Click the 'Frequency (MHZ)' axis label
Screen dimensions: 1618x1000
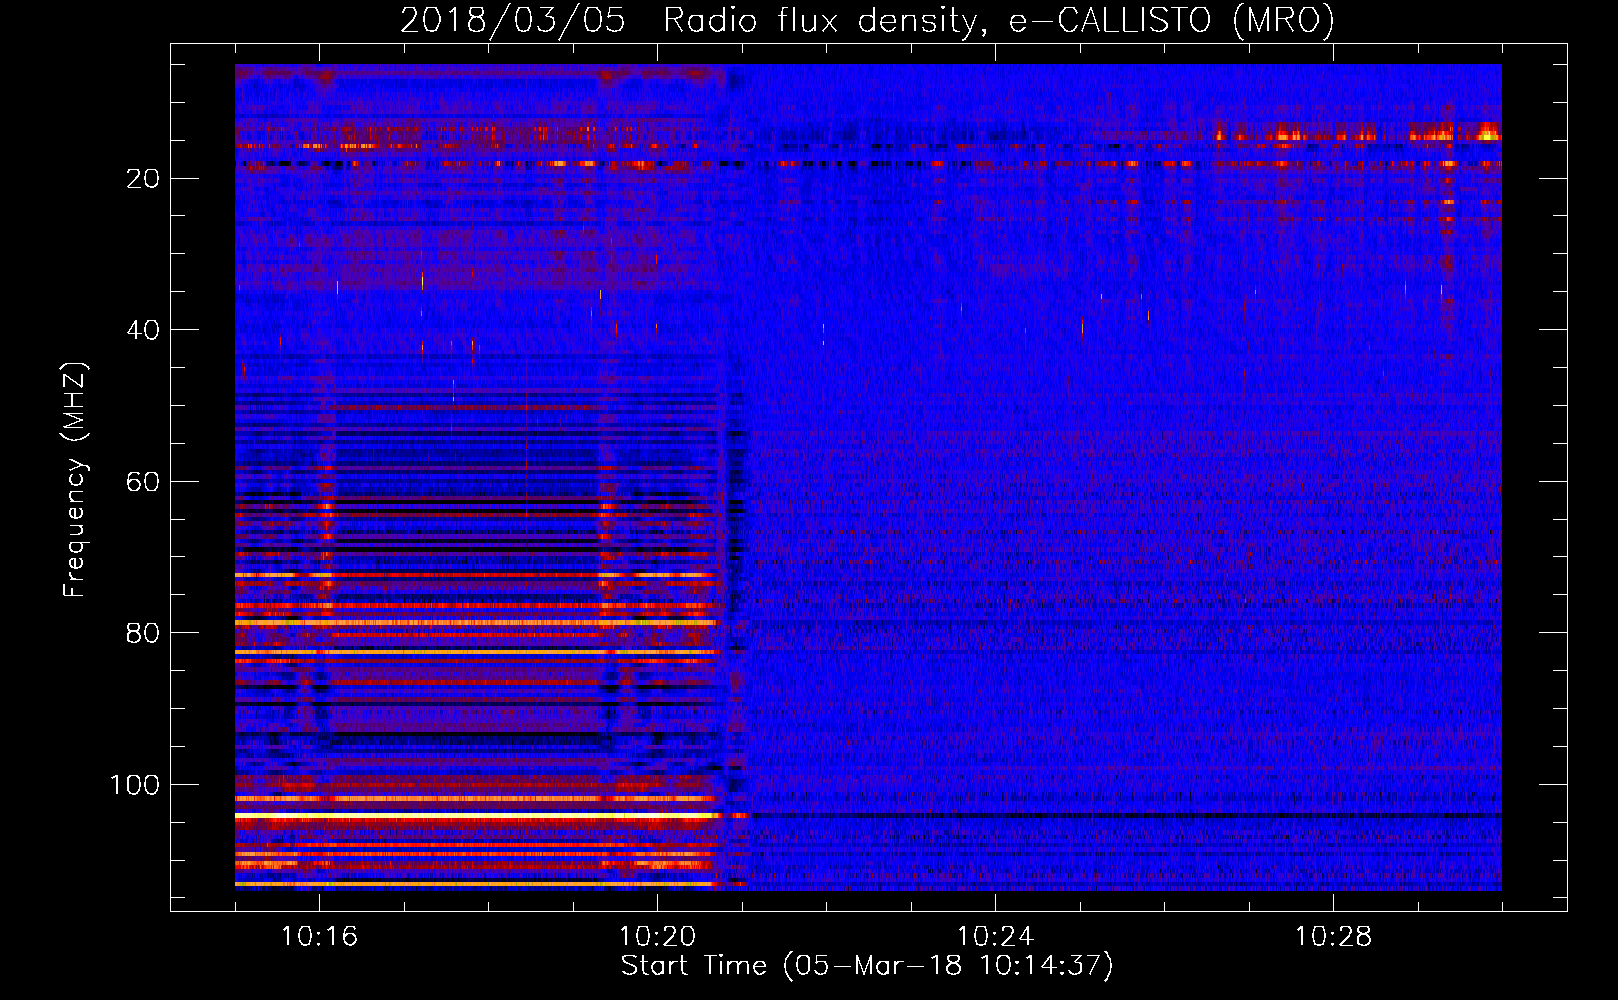point(75,480)
